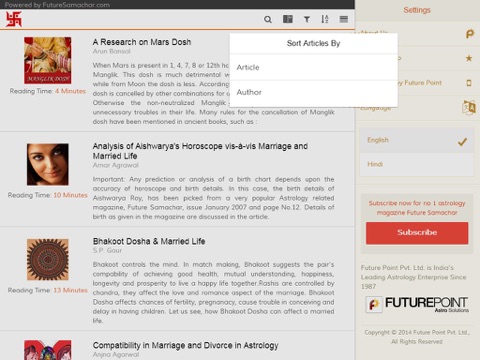Open article A Research on Mars Dosh
Image resolution: width=480 pixels, height=360 pixels.
[142, 42]
